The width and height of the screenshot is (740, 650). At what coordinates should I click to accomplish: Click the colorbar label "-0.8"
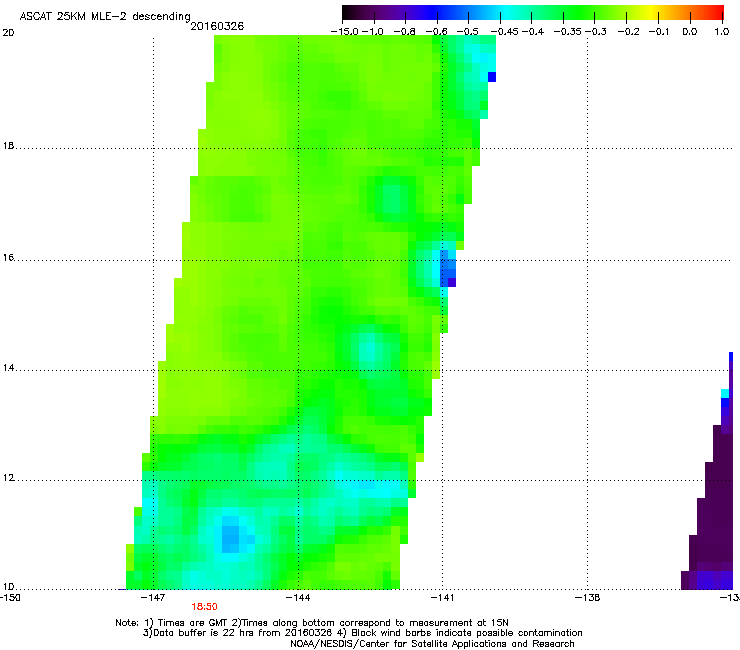(x=404, y=32)
